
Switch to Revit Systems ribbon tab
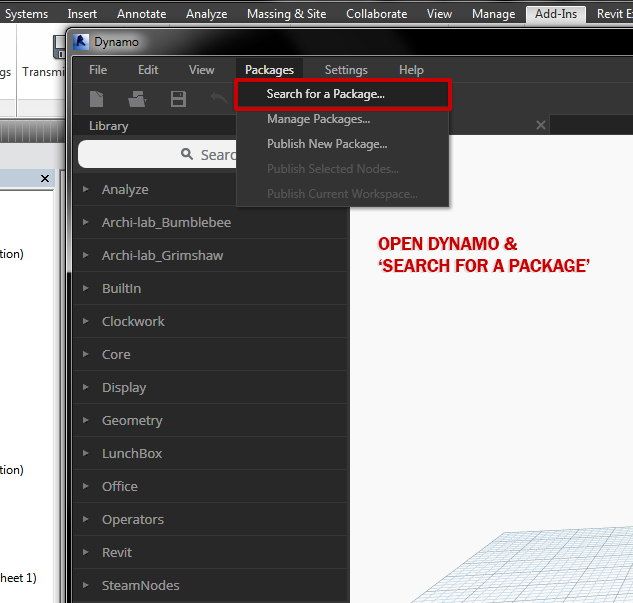click(x=25, y=14)
